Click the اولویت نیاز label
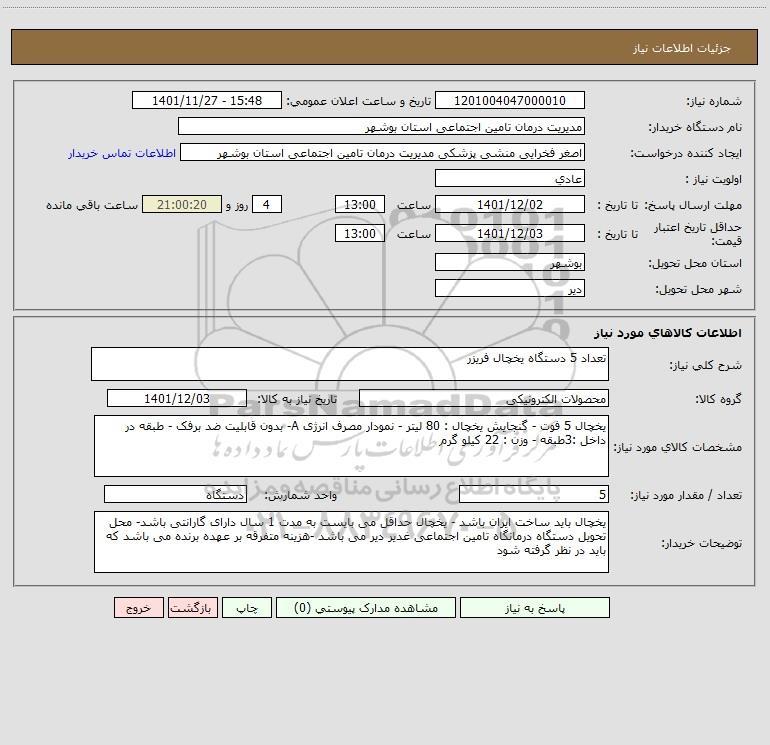The height and width of the screenshot is (745, 770). pyautogui.click(x=714, y=180)
